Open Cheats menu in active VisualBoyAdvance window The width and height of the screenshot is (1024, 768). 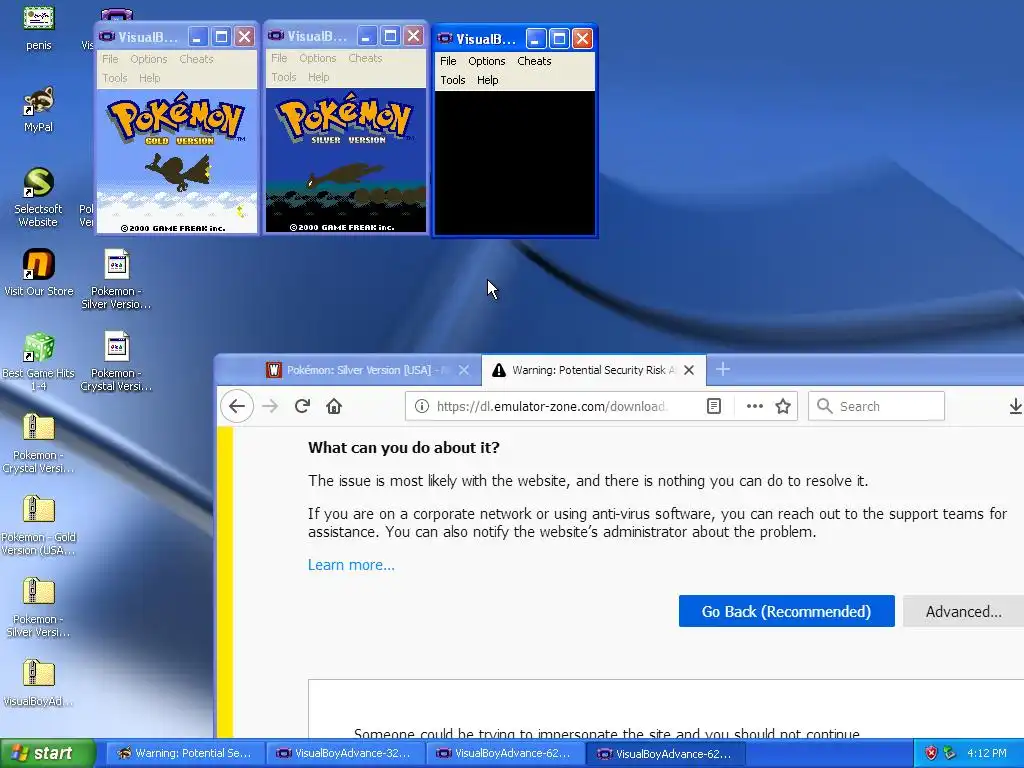click(x=534, y=61)
